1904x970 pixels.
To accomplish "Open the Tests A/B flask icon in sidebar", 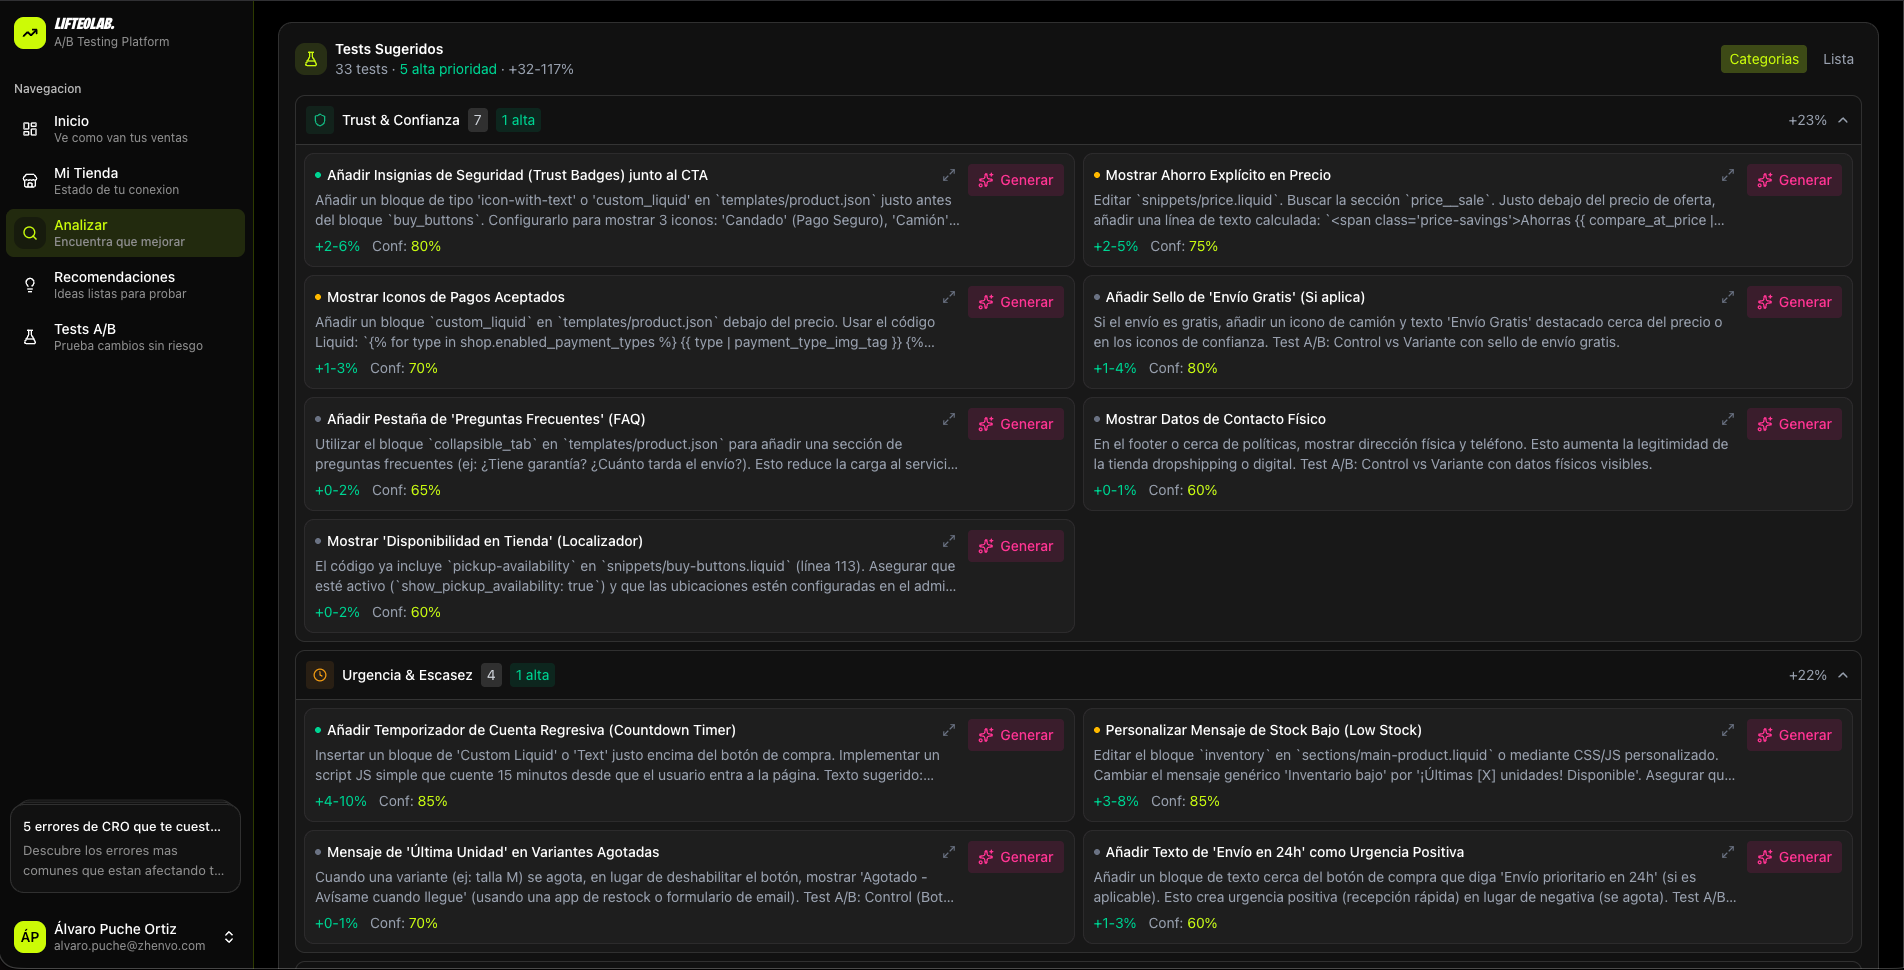I will pyautogui.click(x=30, y=336).
